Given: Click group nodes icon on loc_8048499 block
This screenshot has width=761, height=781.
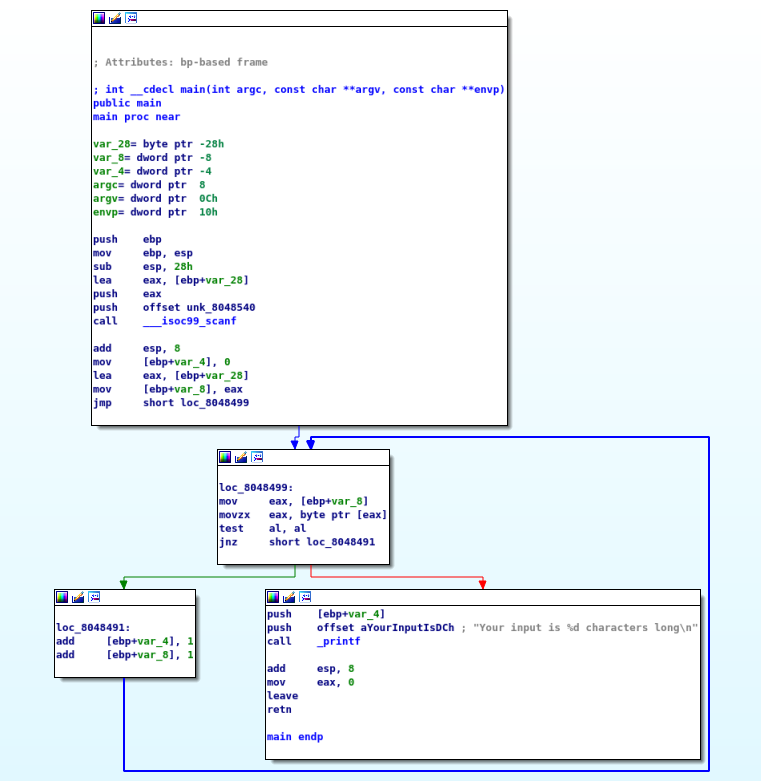Looking at the screenshot, I should tap(257, 457).
